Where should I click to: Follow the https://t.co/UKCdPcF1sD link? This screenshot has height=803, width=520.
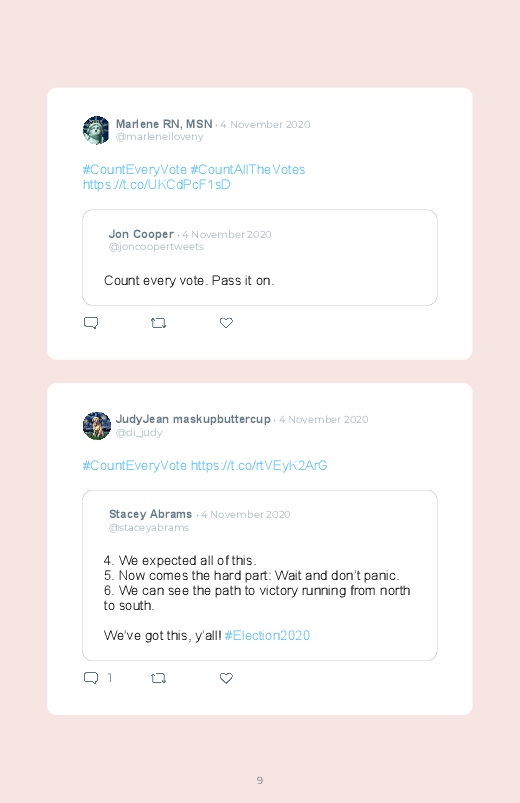tap(157, 184)
